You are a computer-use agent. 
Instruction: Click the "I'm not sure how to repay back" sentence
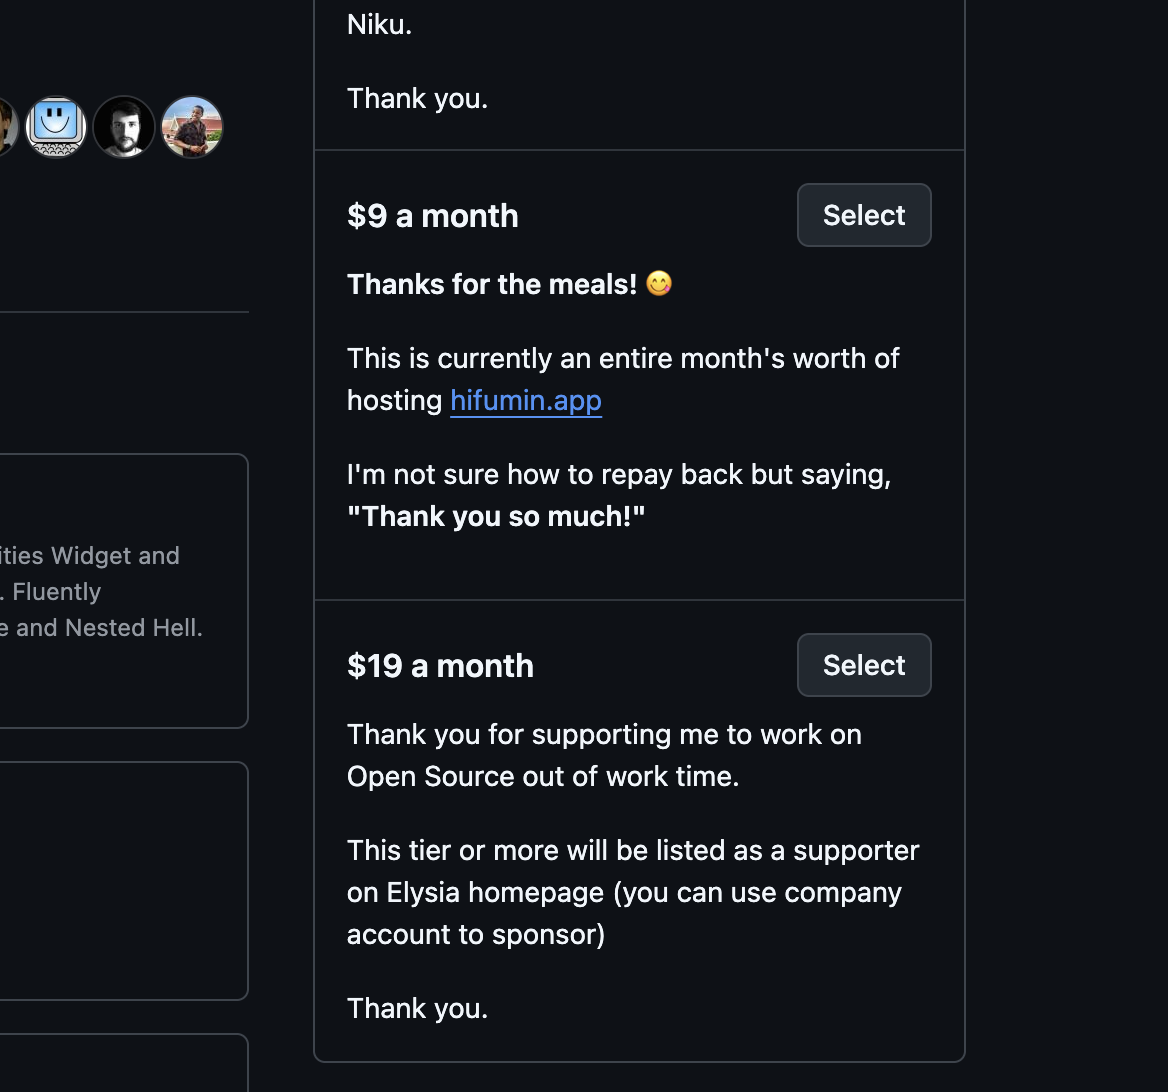click(619, 474)
